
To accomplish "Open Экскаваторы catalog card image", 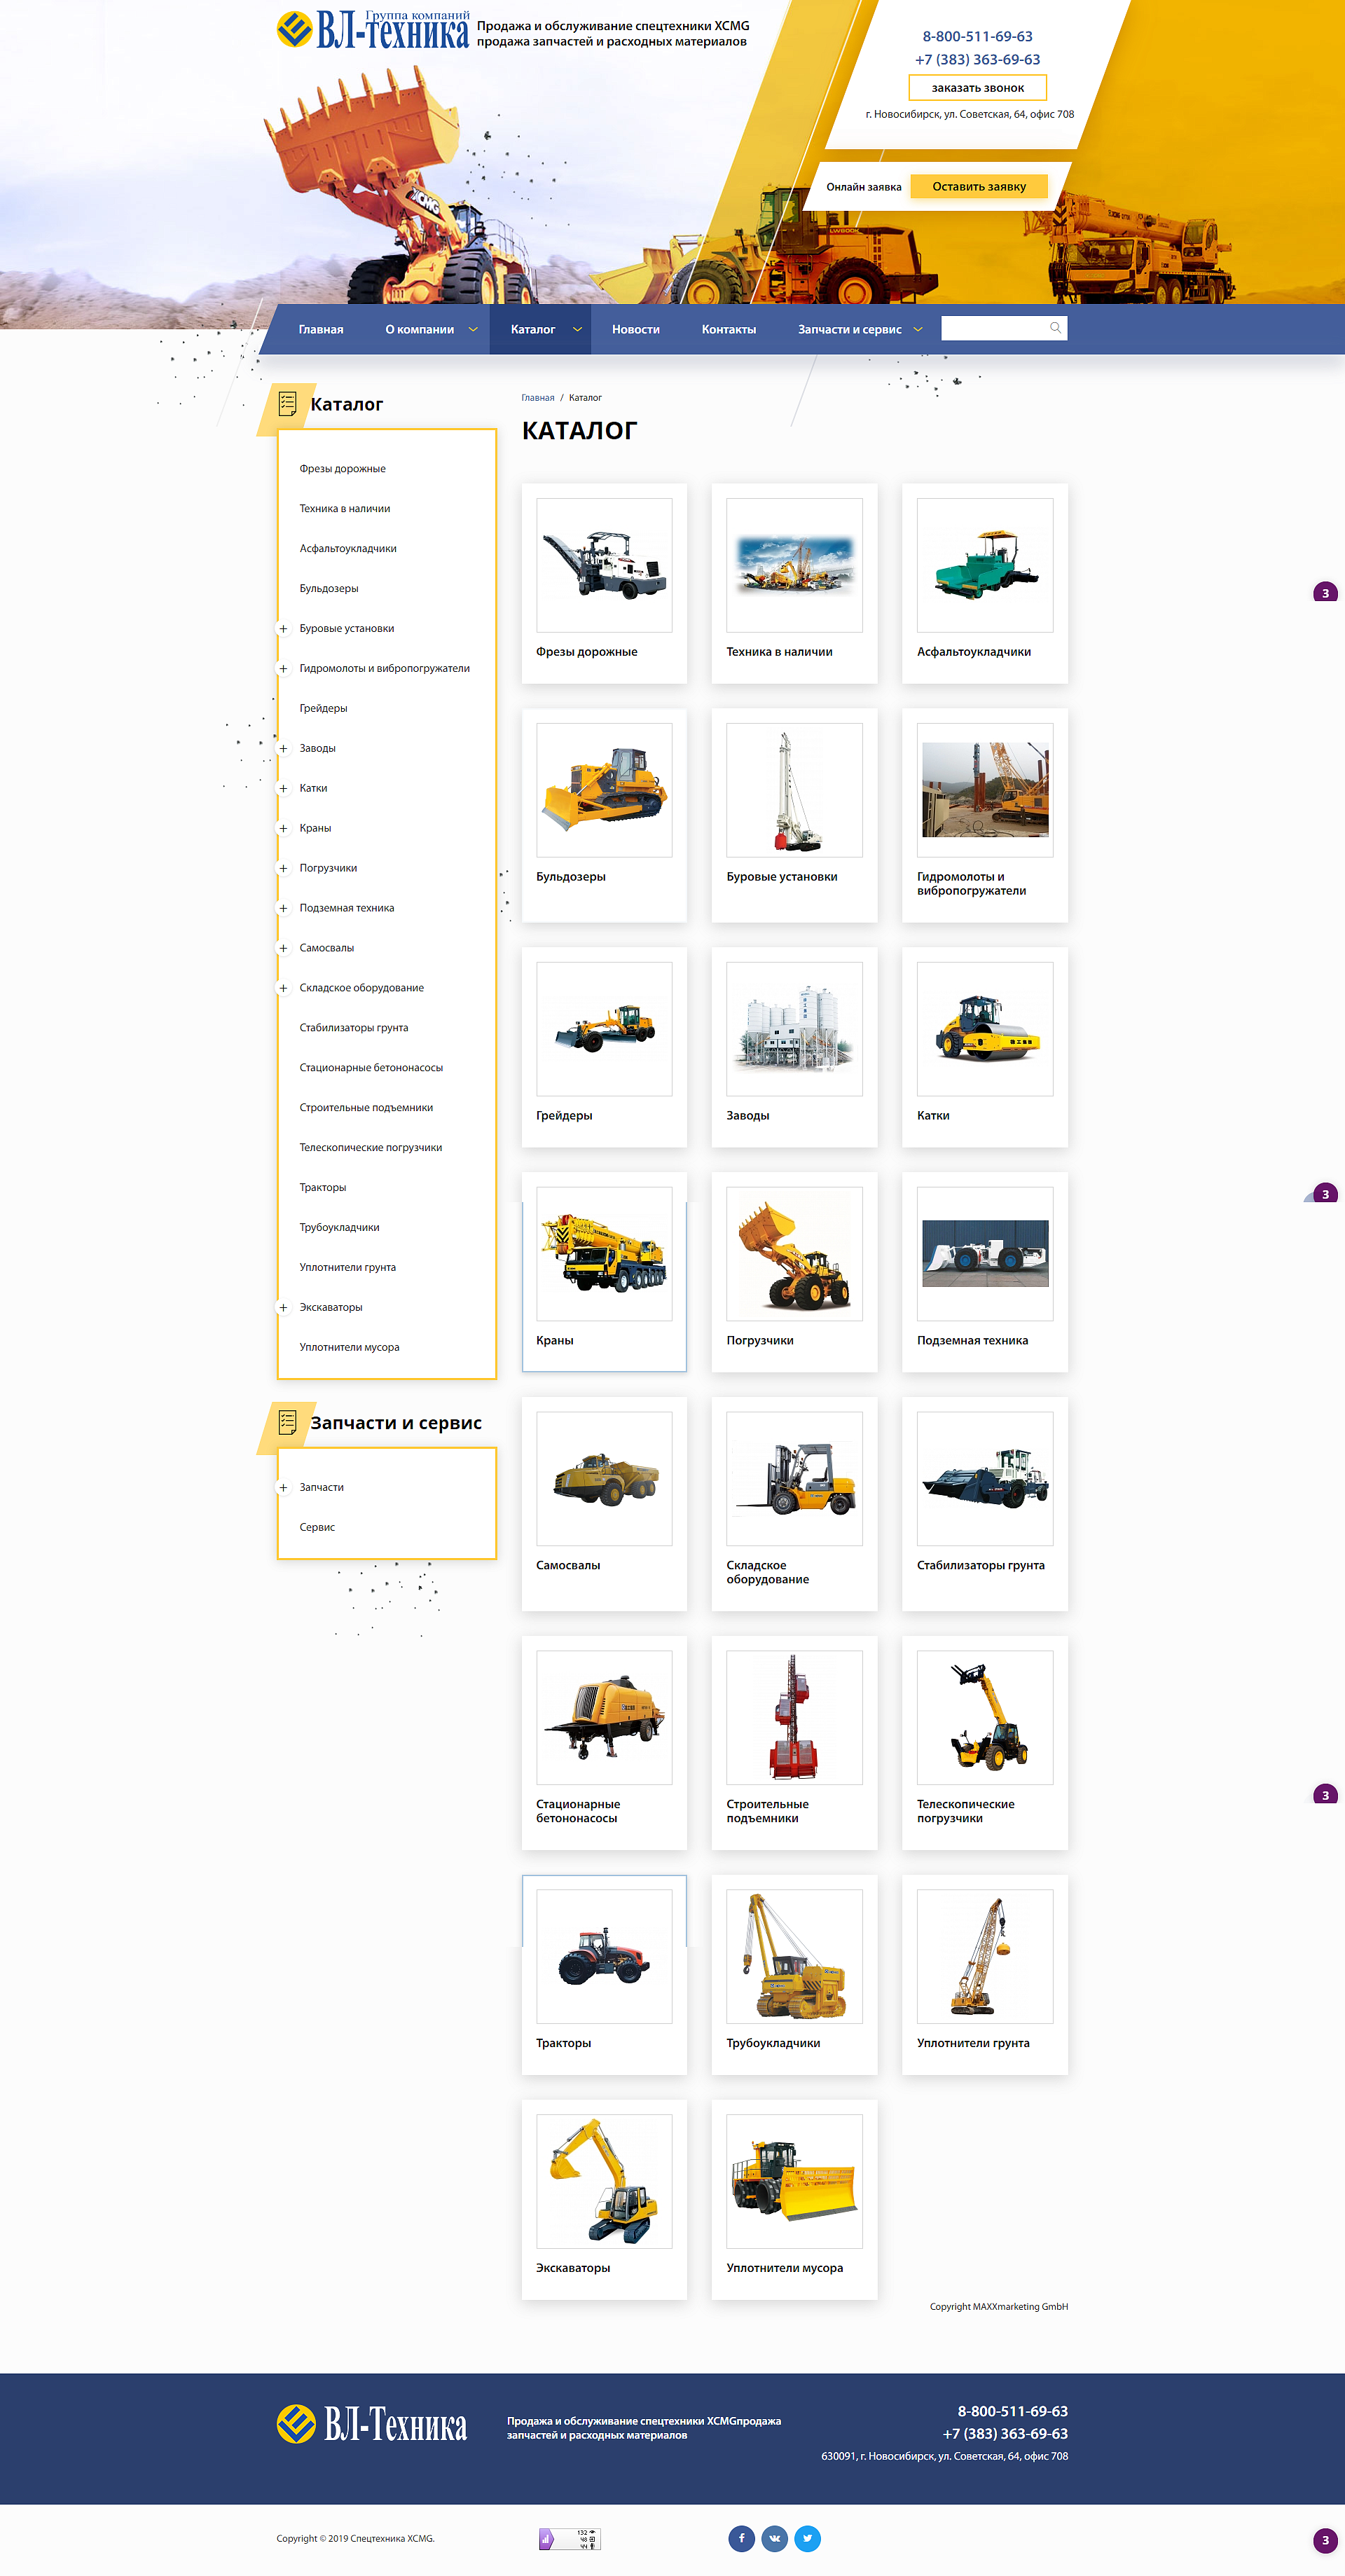I will coord(604,2181).
